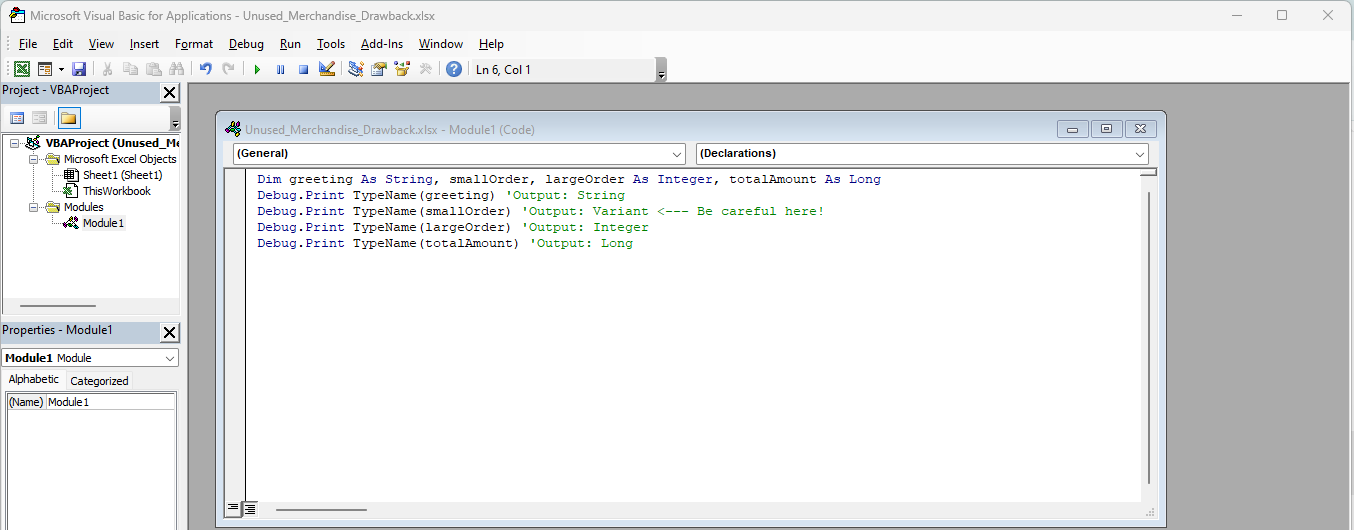Select Module1 in the project tree
This screenshot has height=530, width=1354.
(103, 223)
